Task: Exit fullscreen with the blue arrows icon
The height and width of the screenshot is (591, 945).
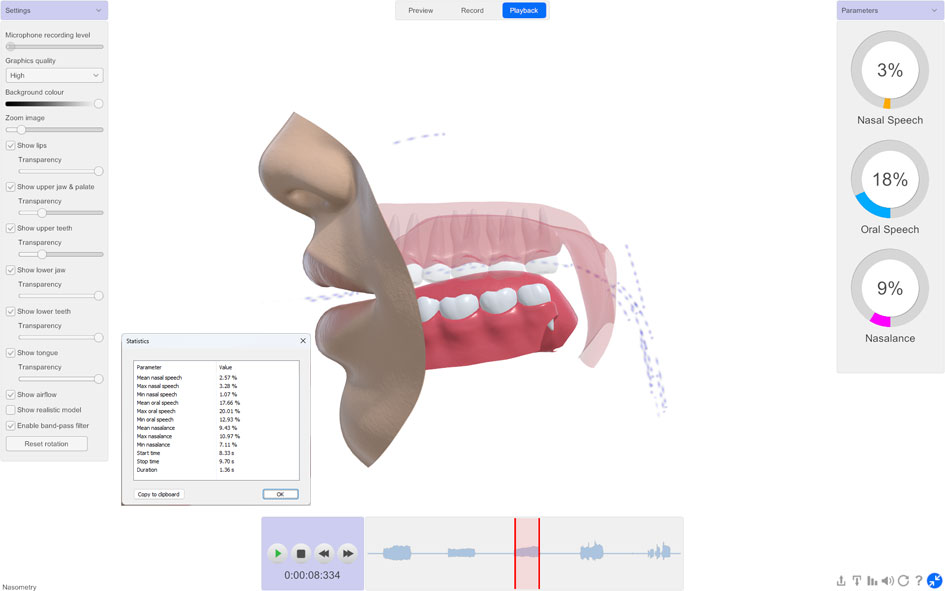Action: (935, 581)
